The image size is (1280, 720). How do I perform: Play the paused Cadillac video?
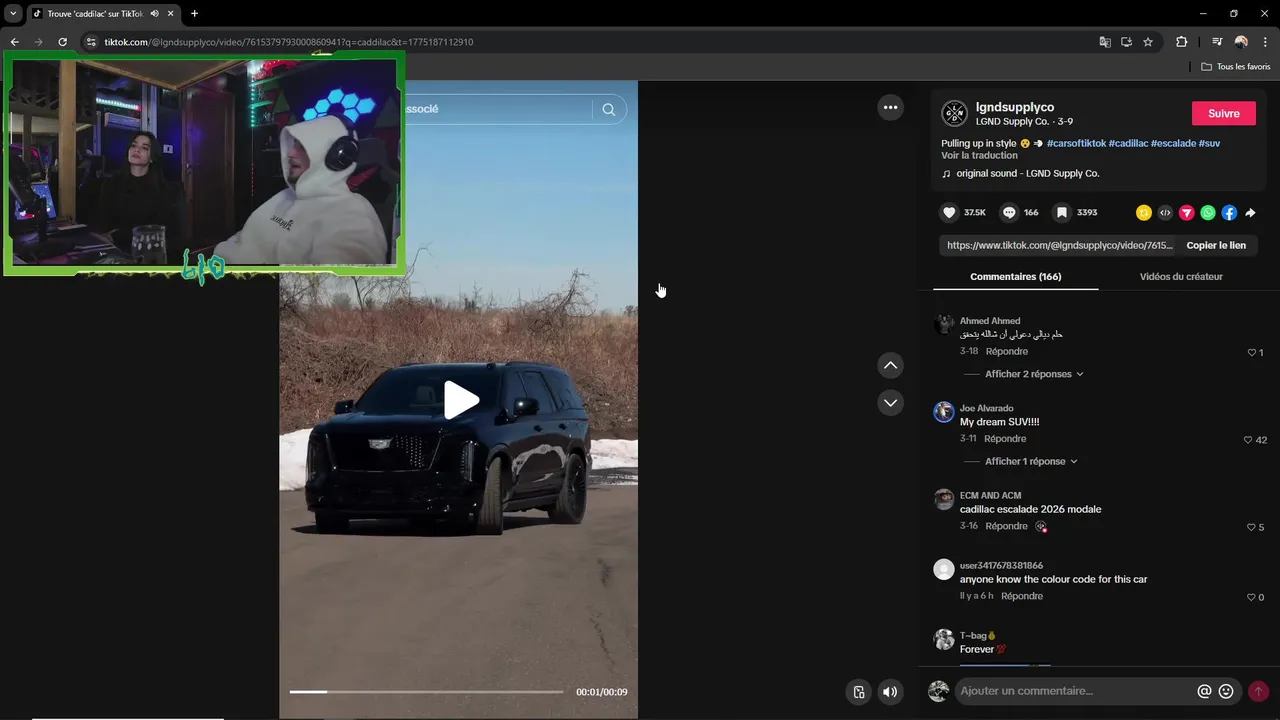coord(461,400)
